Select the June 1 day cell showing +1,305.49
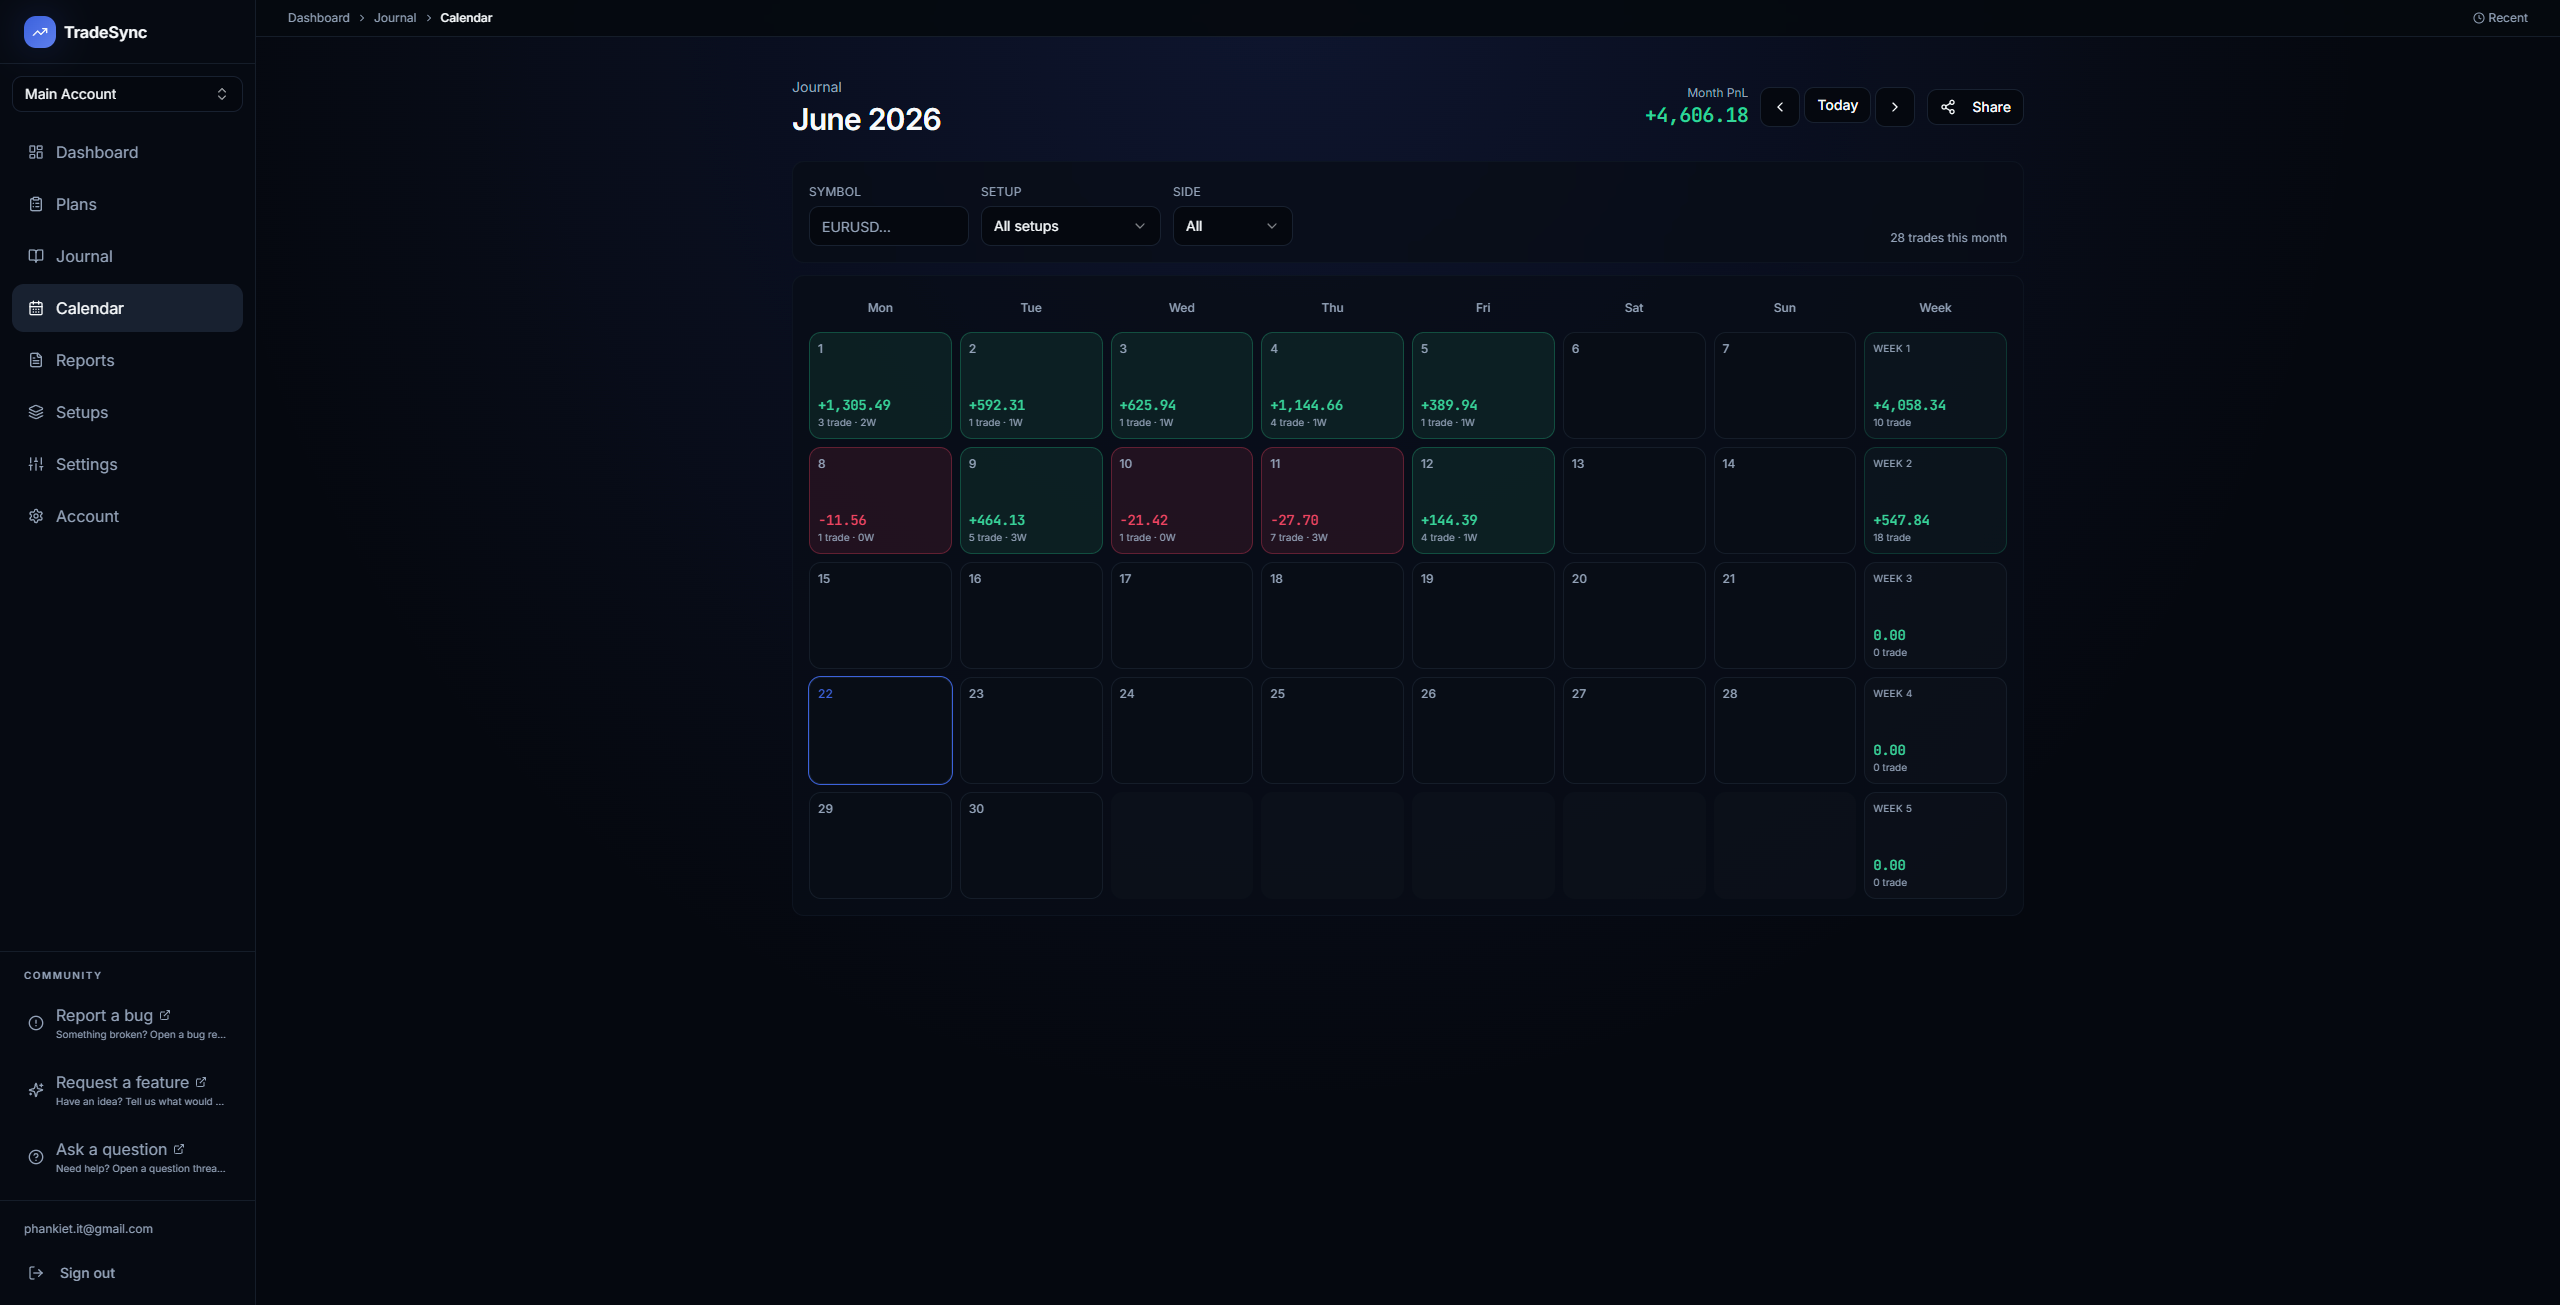 pyautogui.click(x=880, y=385)
